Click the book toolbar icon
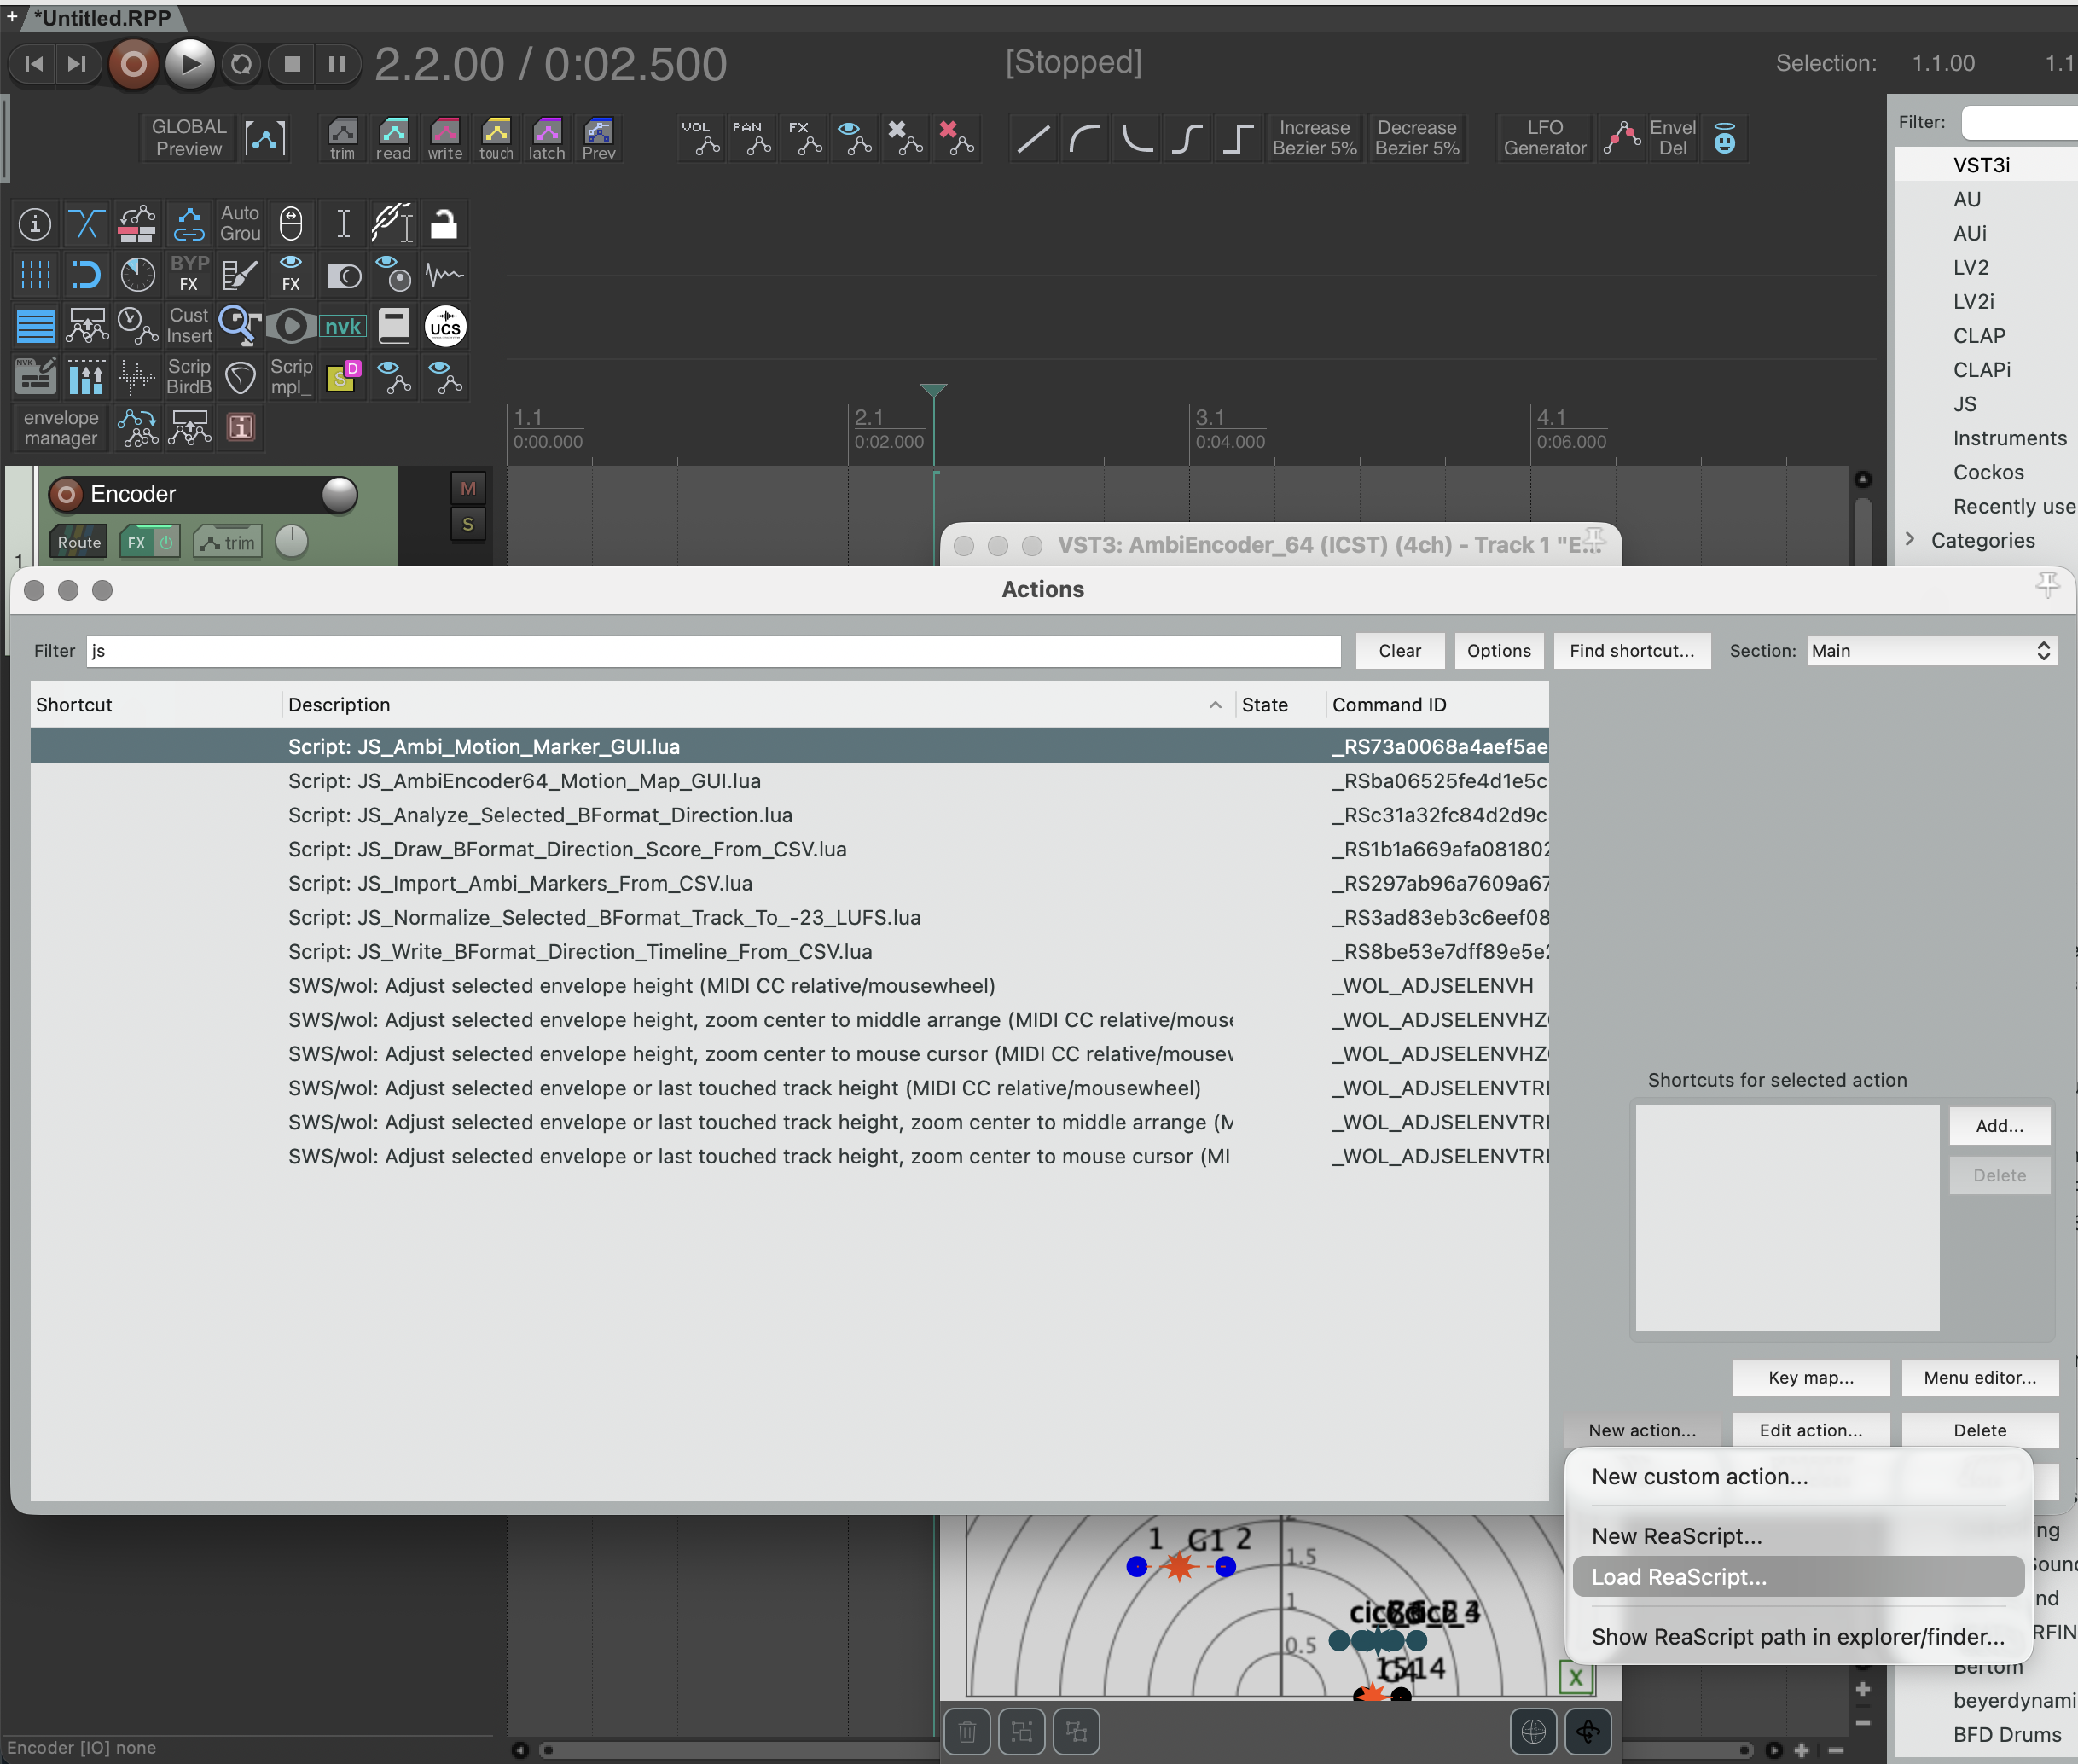Image resolution: width=2078 pixels, height=1764 pixels. coord(393,327)
